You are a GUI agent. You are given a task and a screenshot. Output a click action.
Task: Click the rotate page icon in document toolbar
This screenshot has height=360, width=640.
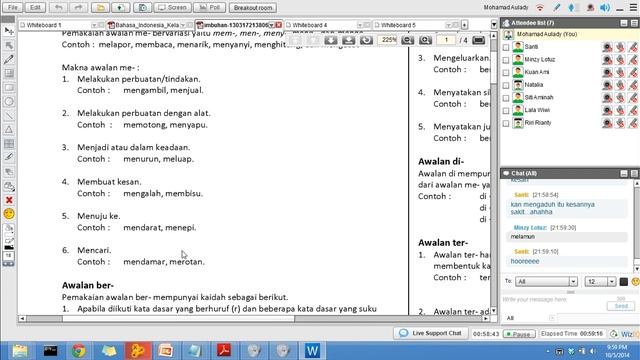click(367, 40)
